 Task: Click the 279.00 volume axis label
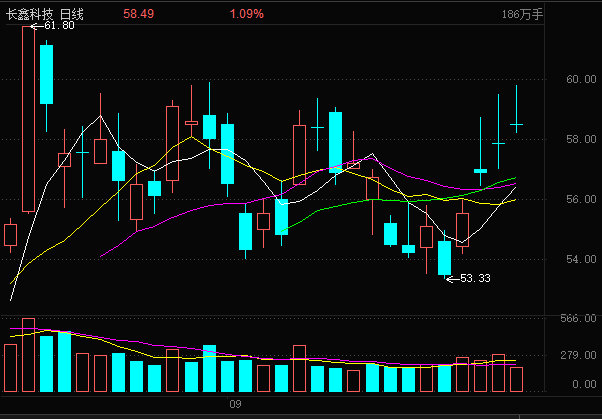point(579,356)
